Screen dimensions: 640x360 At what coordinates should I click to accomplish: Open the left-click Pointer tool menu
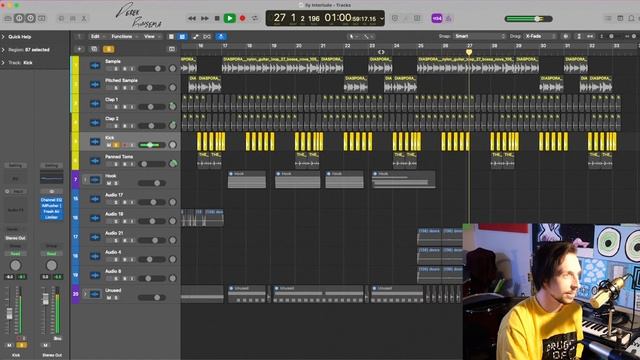pyautogui.click(x=352, y=36)
